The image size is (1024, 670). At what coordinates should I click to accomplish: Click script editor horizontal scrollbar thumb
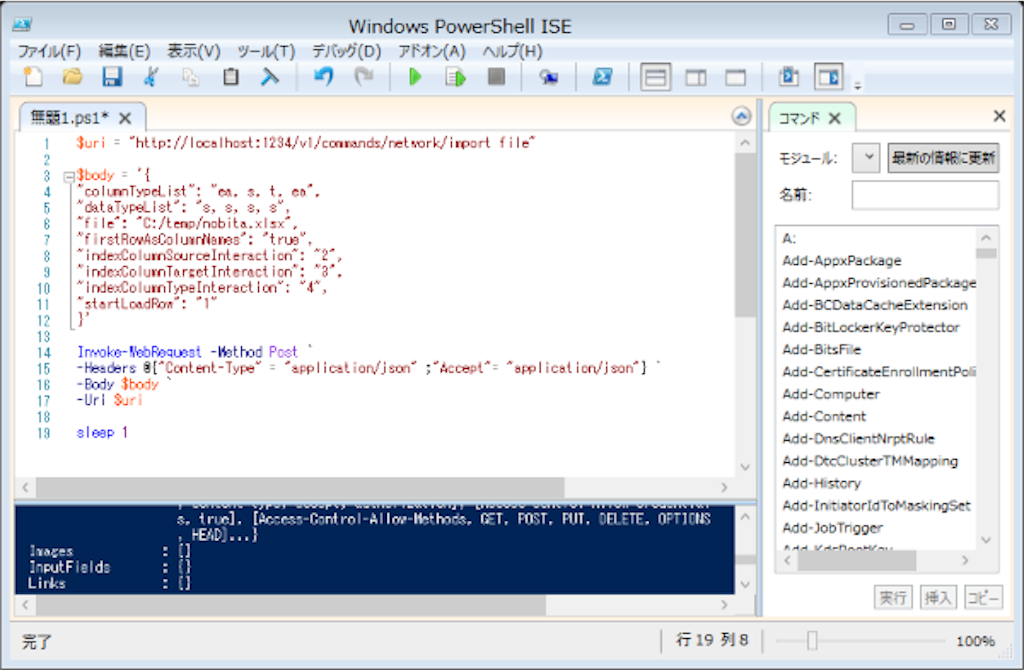(300, 487)
